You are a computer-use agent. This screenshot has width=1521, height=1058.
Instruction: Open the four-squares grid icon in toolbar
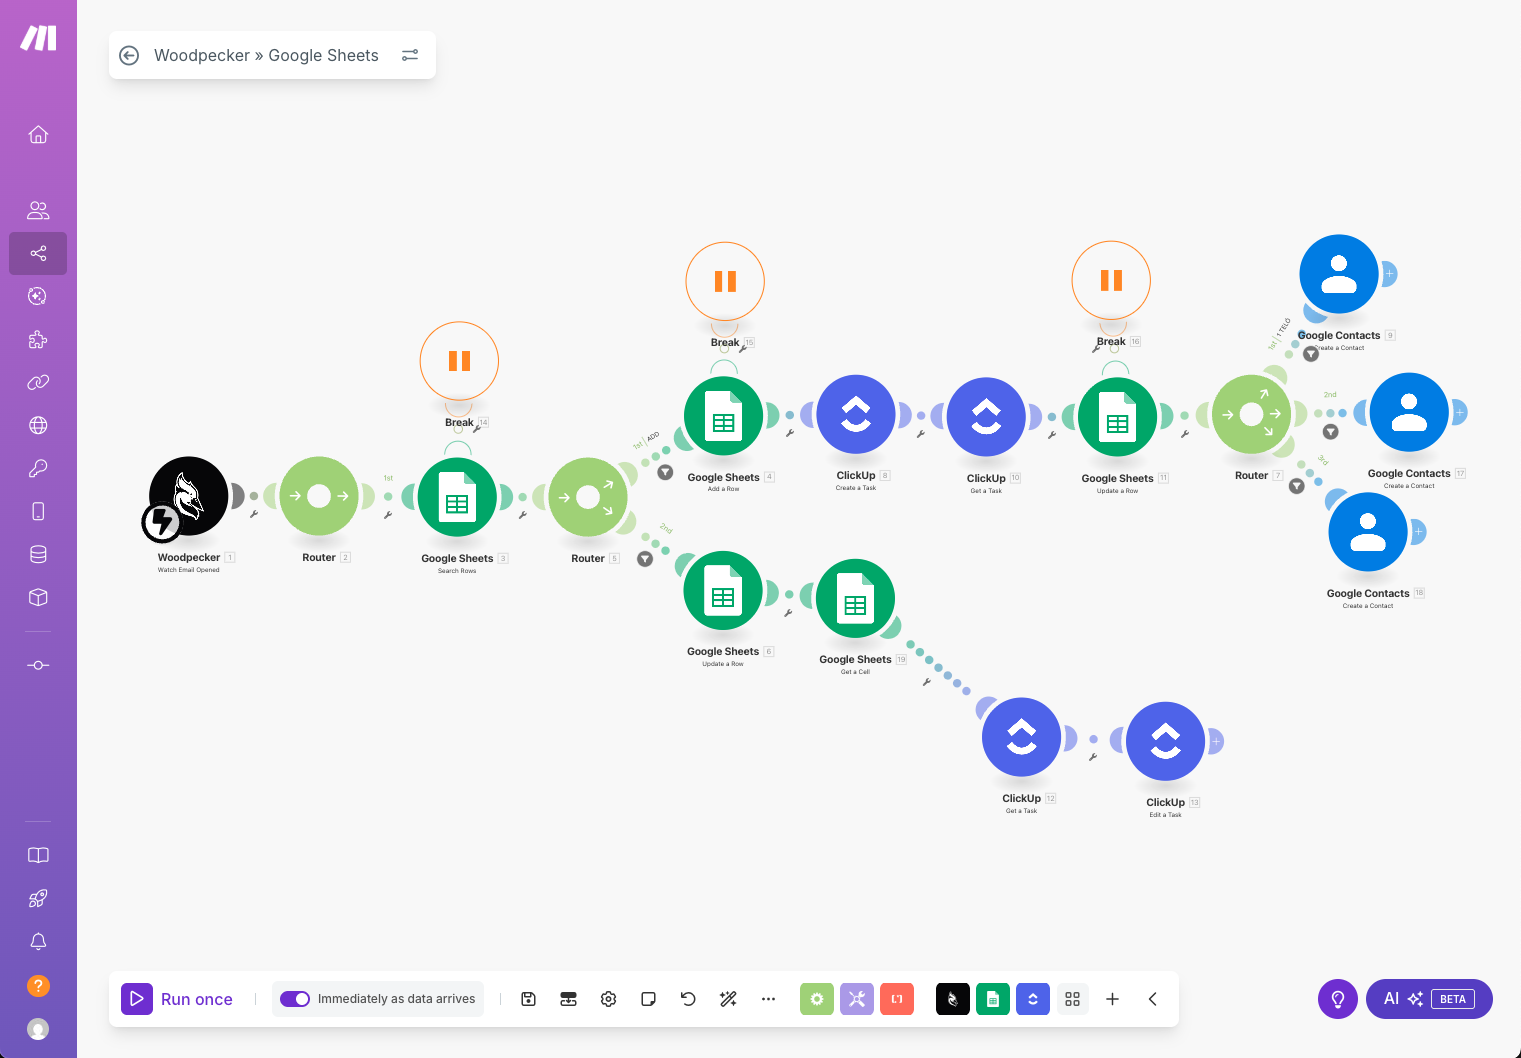click(1072, 999)
